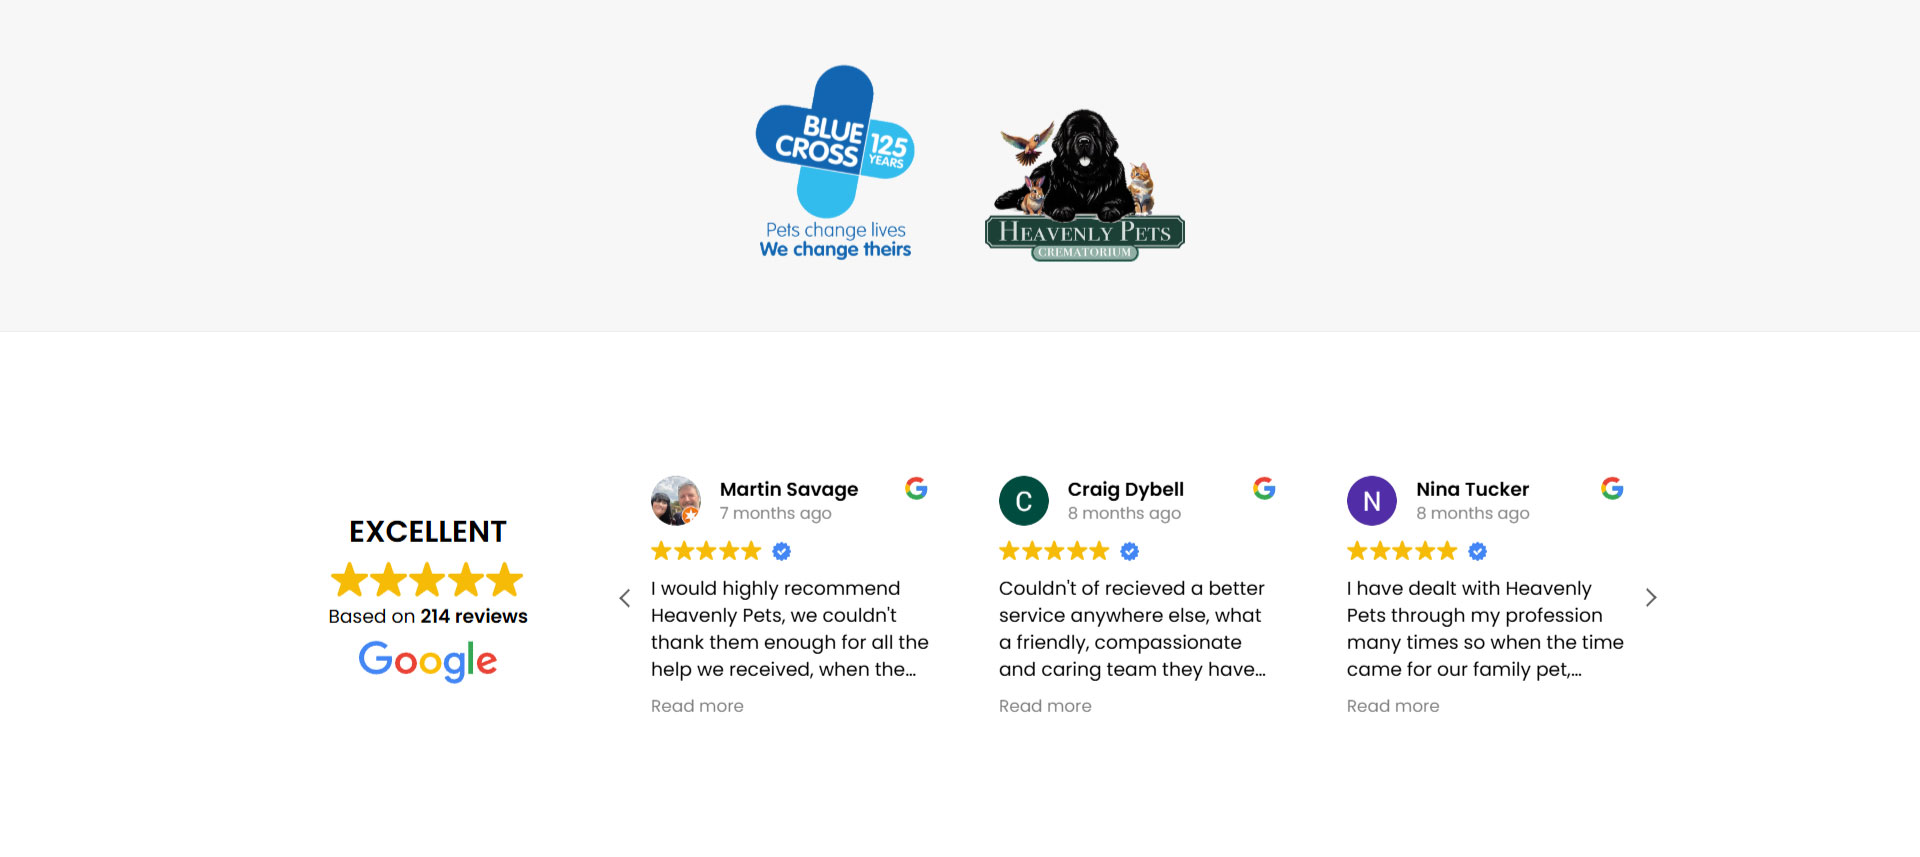Click Nina Tucker's purple avatar
Viewport: 1920px width, 857px height.
coord(1372,501)
